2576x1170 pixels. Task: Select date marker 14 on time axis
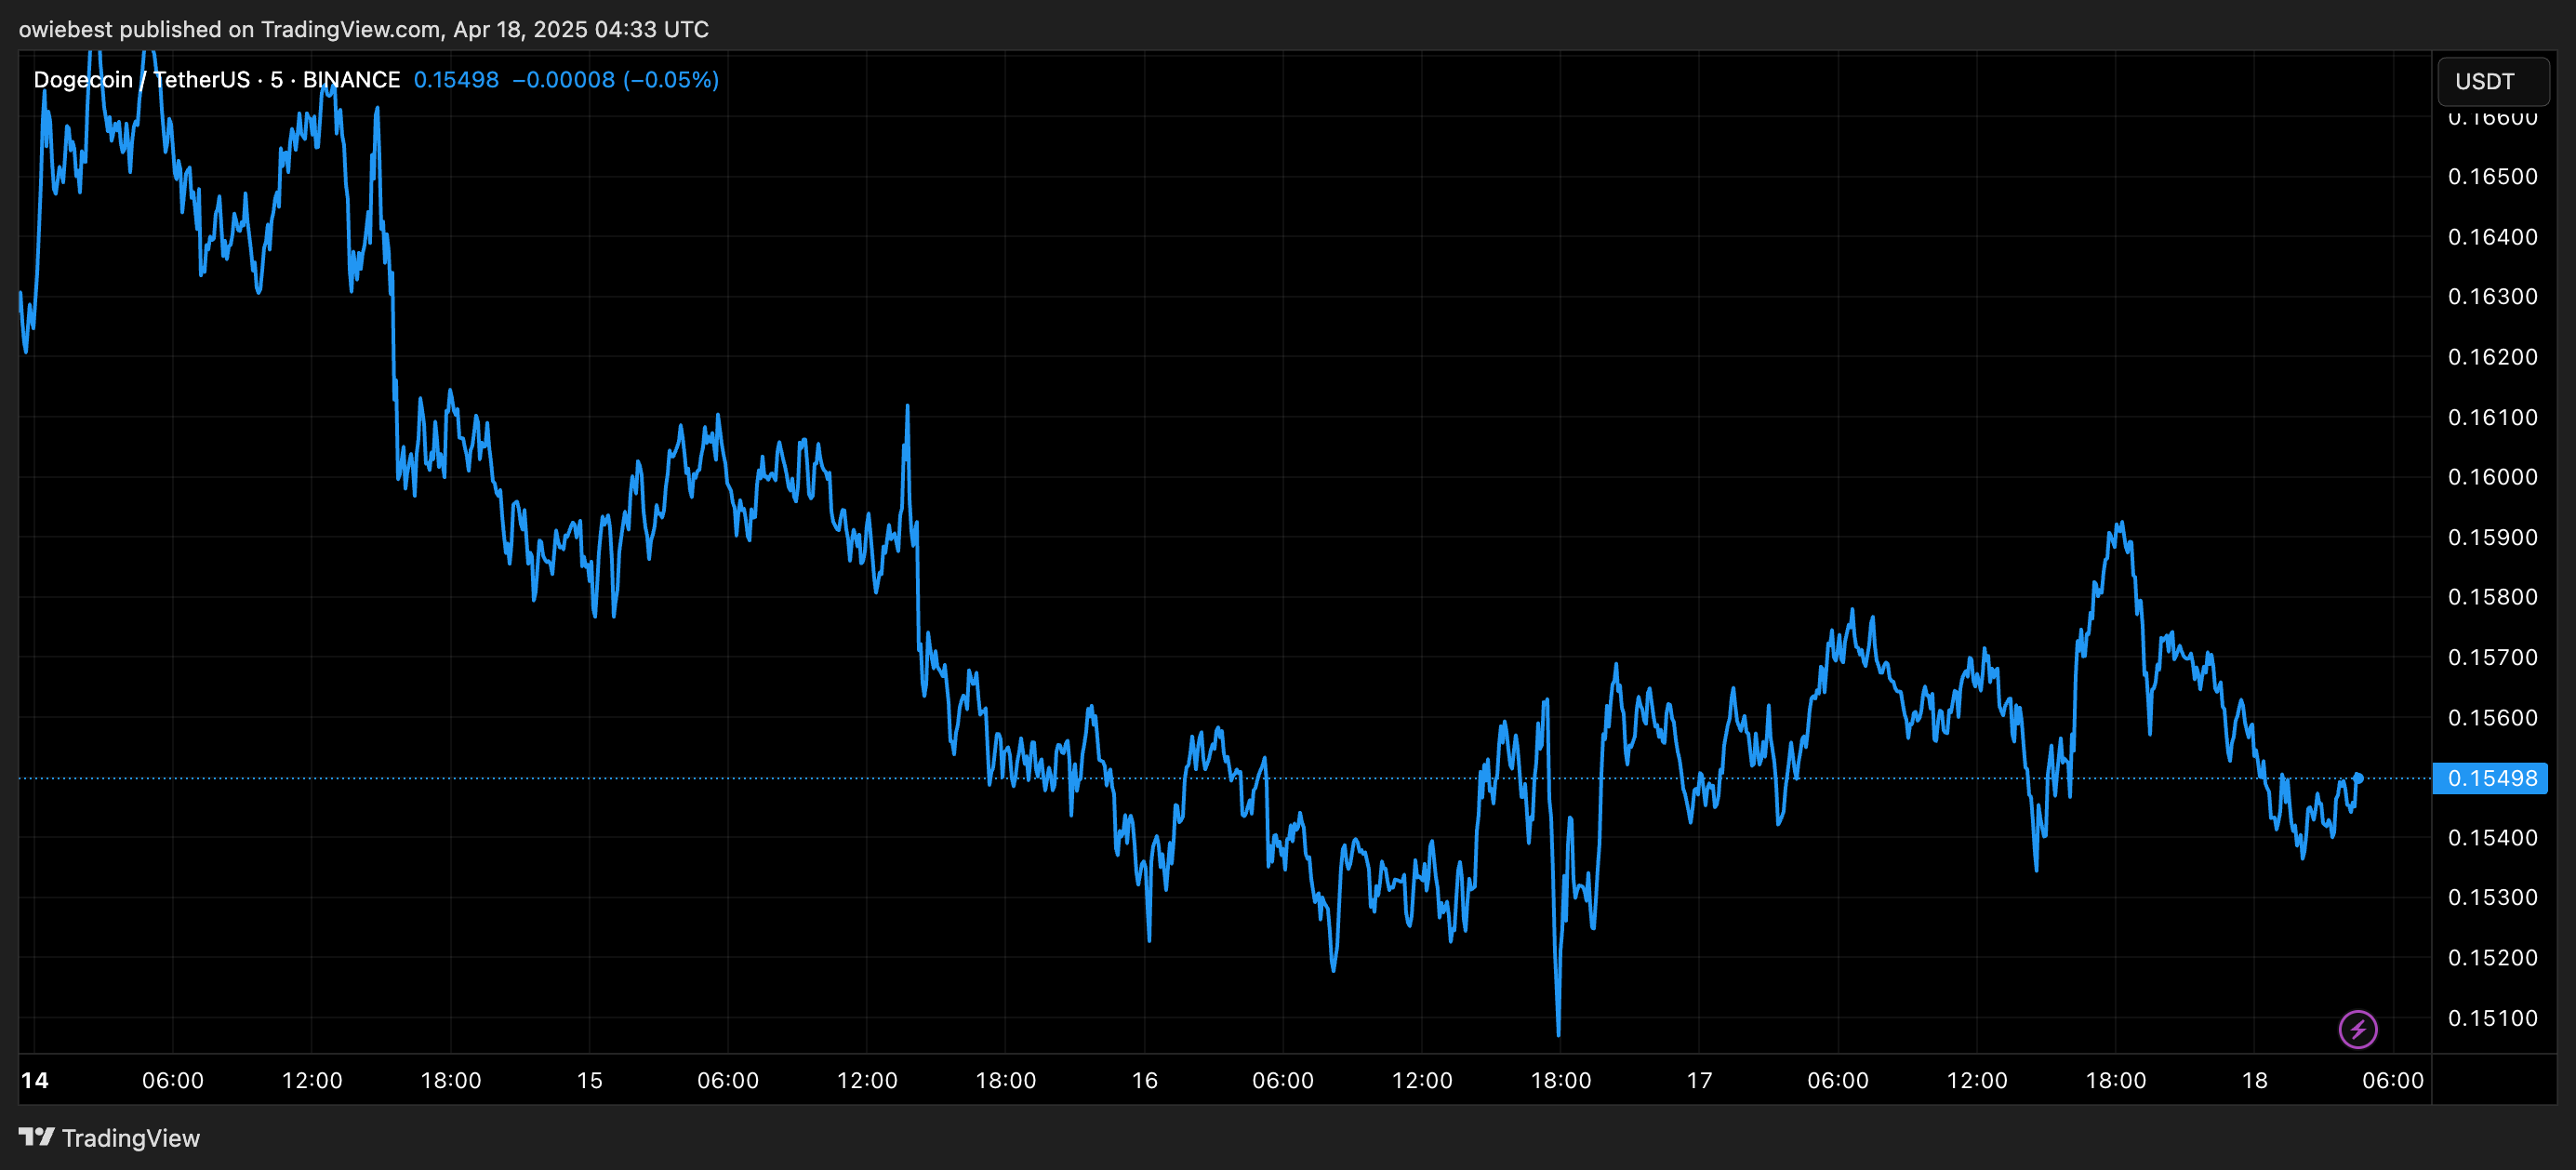[x=35, y=1080]
